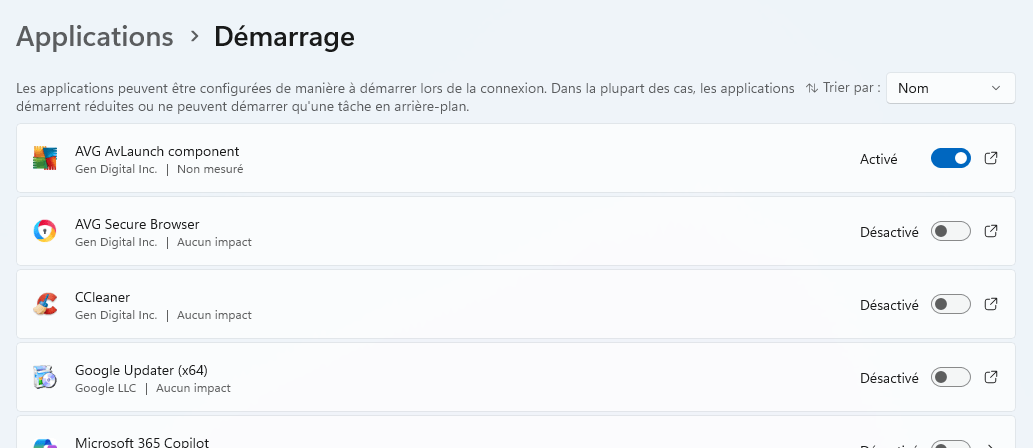This screenshot has height=448, width=1033.
Task: Enable the AVG Secure Browser startup toggle
Action: coord(951,231)
